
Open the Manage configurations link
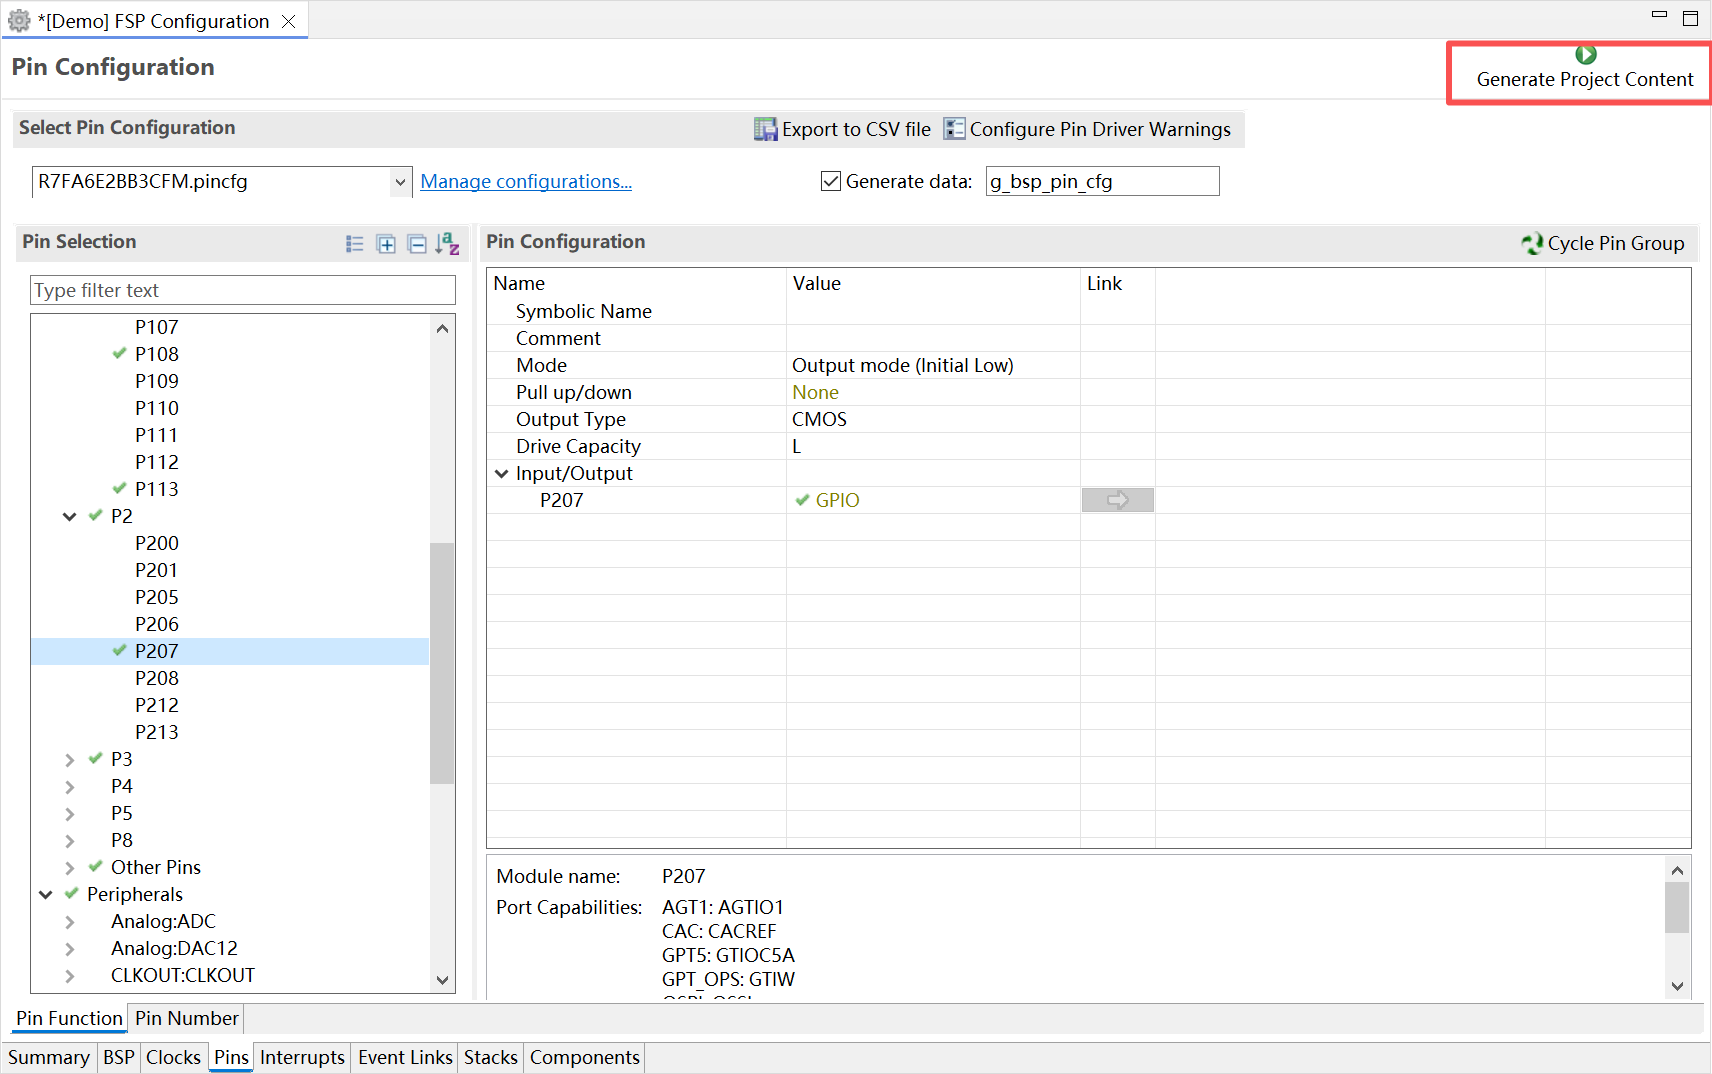click(526, 181)
